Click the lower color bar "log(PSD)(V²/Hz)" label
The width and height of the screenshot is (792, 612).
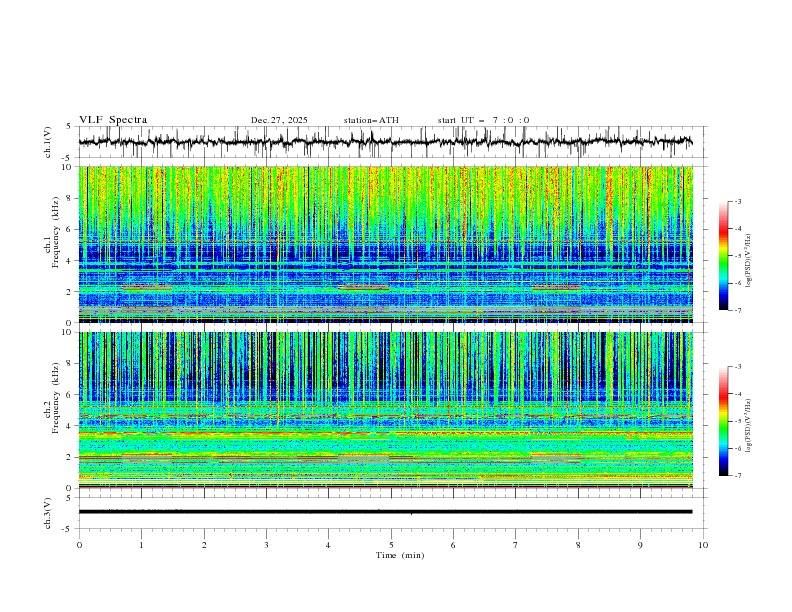click(x=749, y=425)
